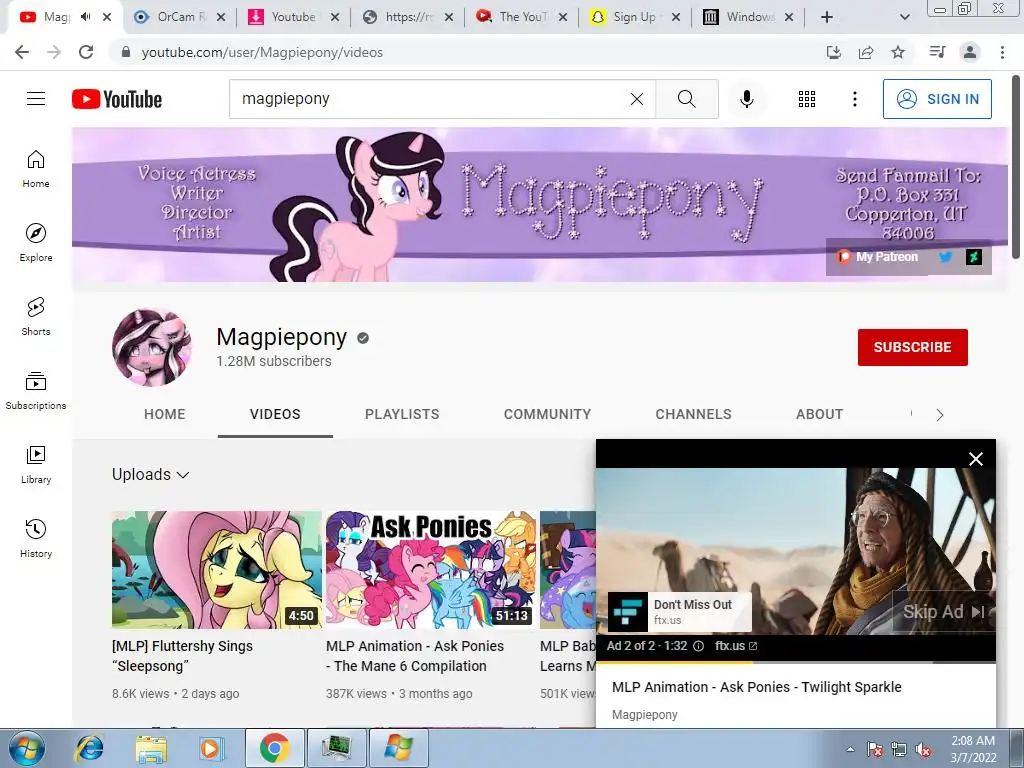Select the VIDEOS channel tab

(275, 414)
